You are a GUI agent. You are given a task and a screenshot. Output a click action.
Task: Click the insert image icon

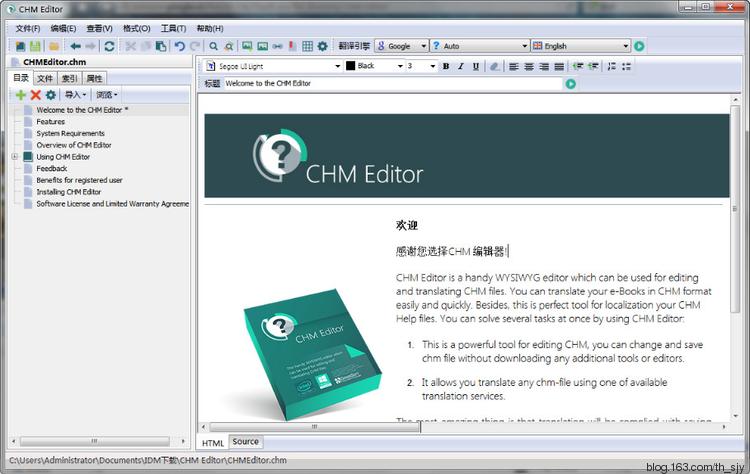pyautogui.click(x=247, y=46)
